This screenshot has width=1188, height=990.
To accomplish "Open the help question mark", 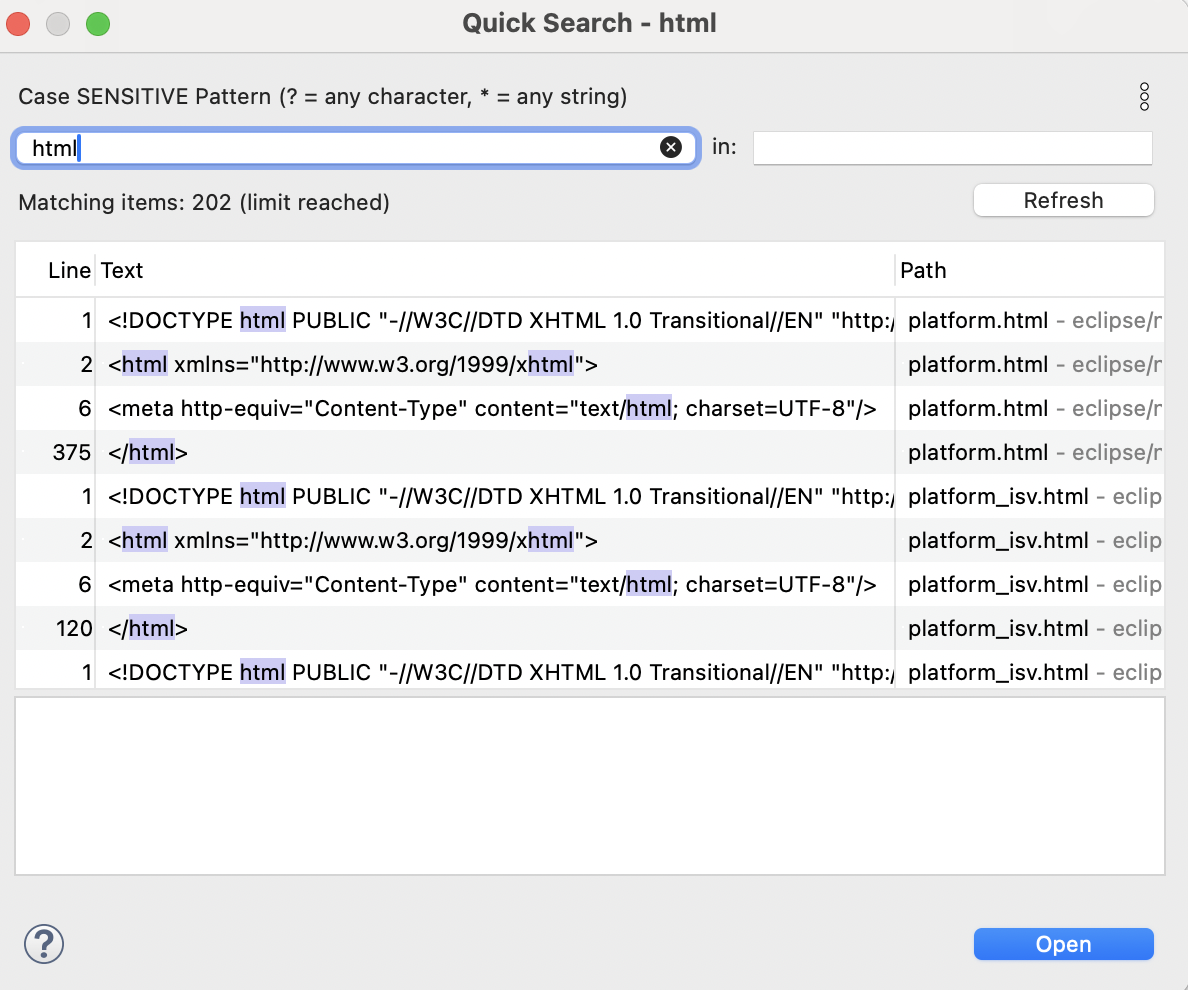I will tap(44, 944).
